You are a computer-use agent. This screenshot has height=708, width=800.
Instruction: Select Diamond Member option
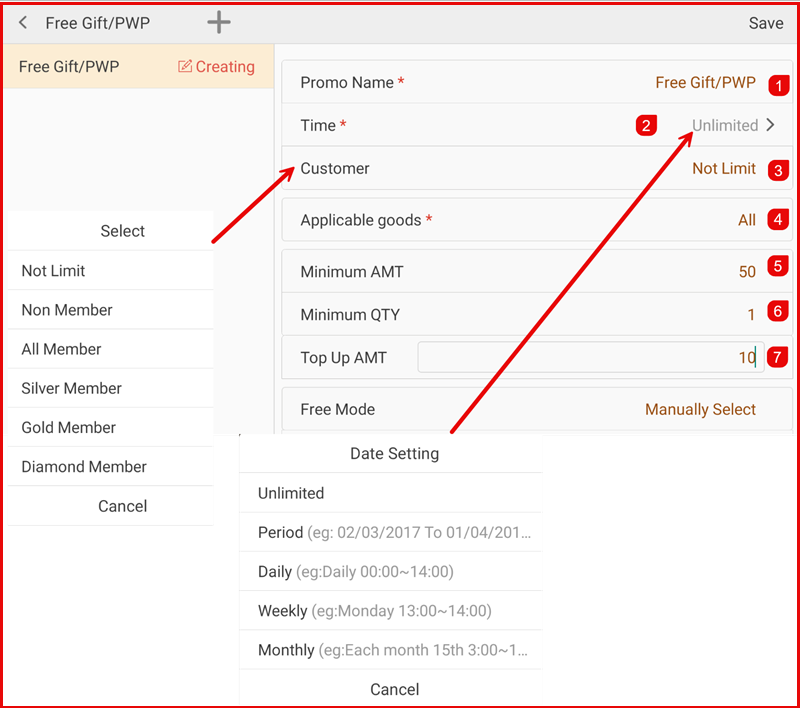[x=84, y=466]
